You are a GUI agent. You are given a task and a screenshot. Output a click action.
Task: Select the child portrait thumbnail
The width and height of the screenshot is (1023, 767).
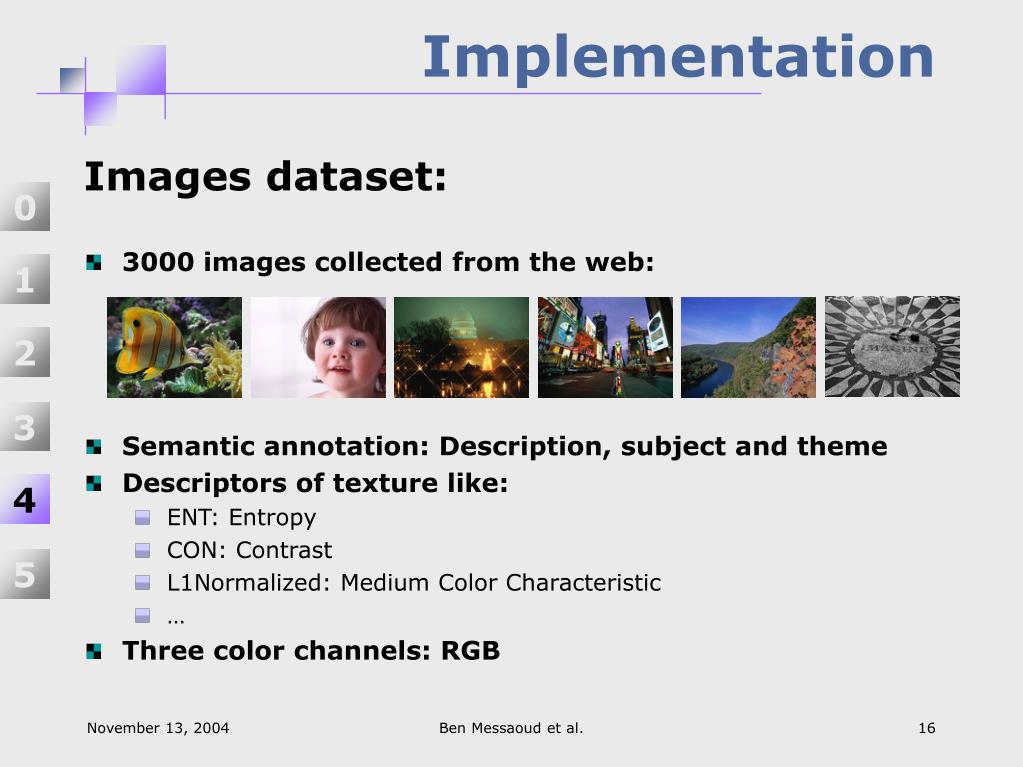pos(318,347)
